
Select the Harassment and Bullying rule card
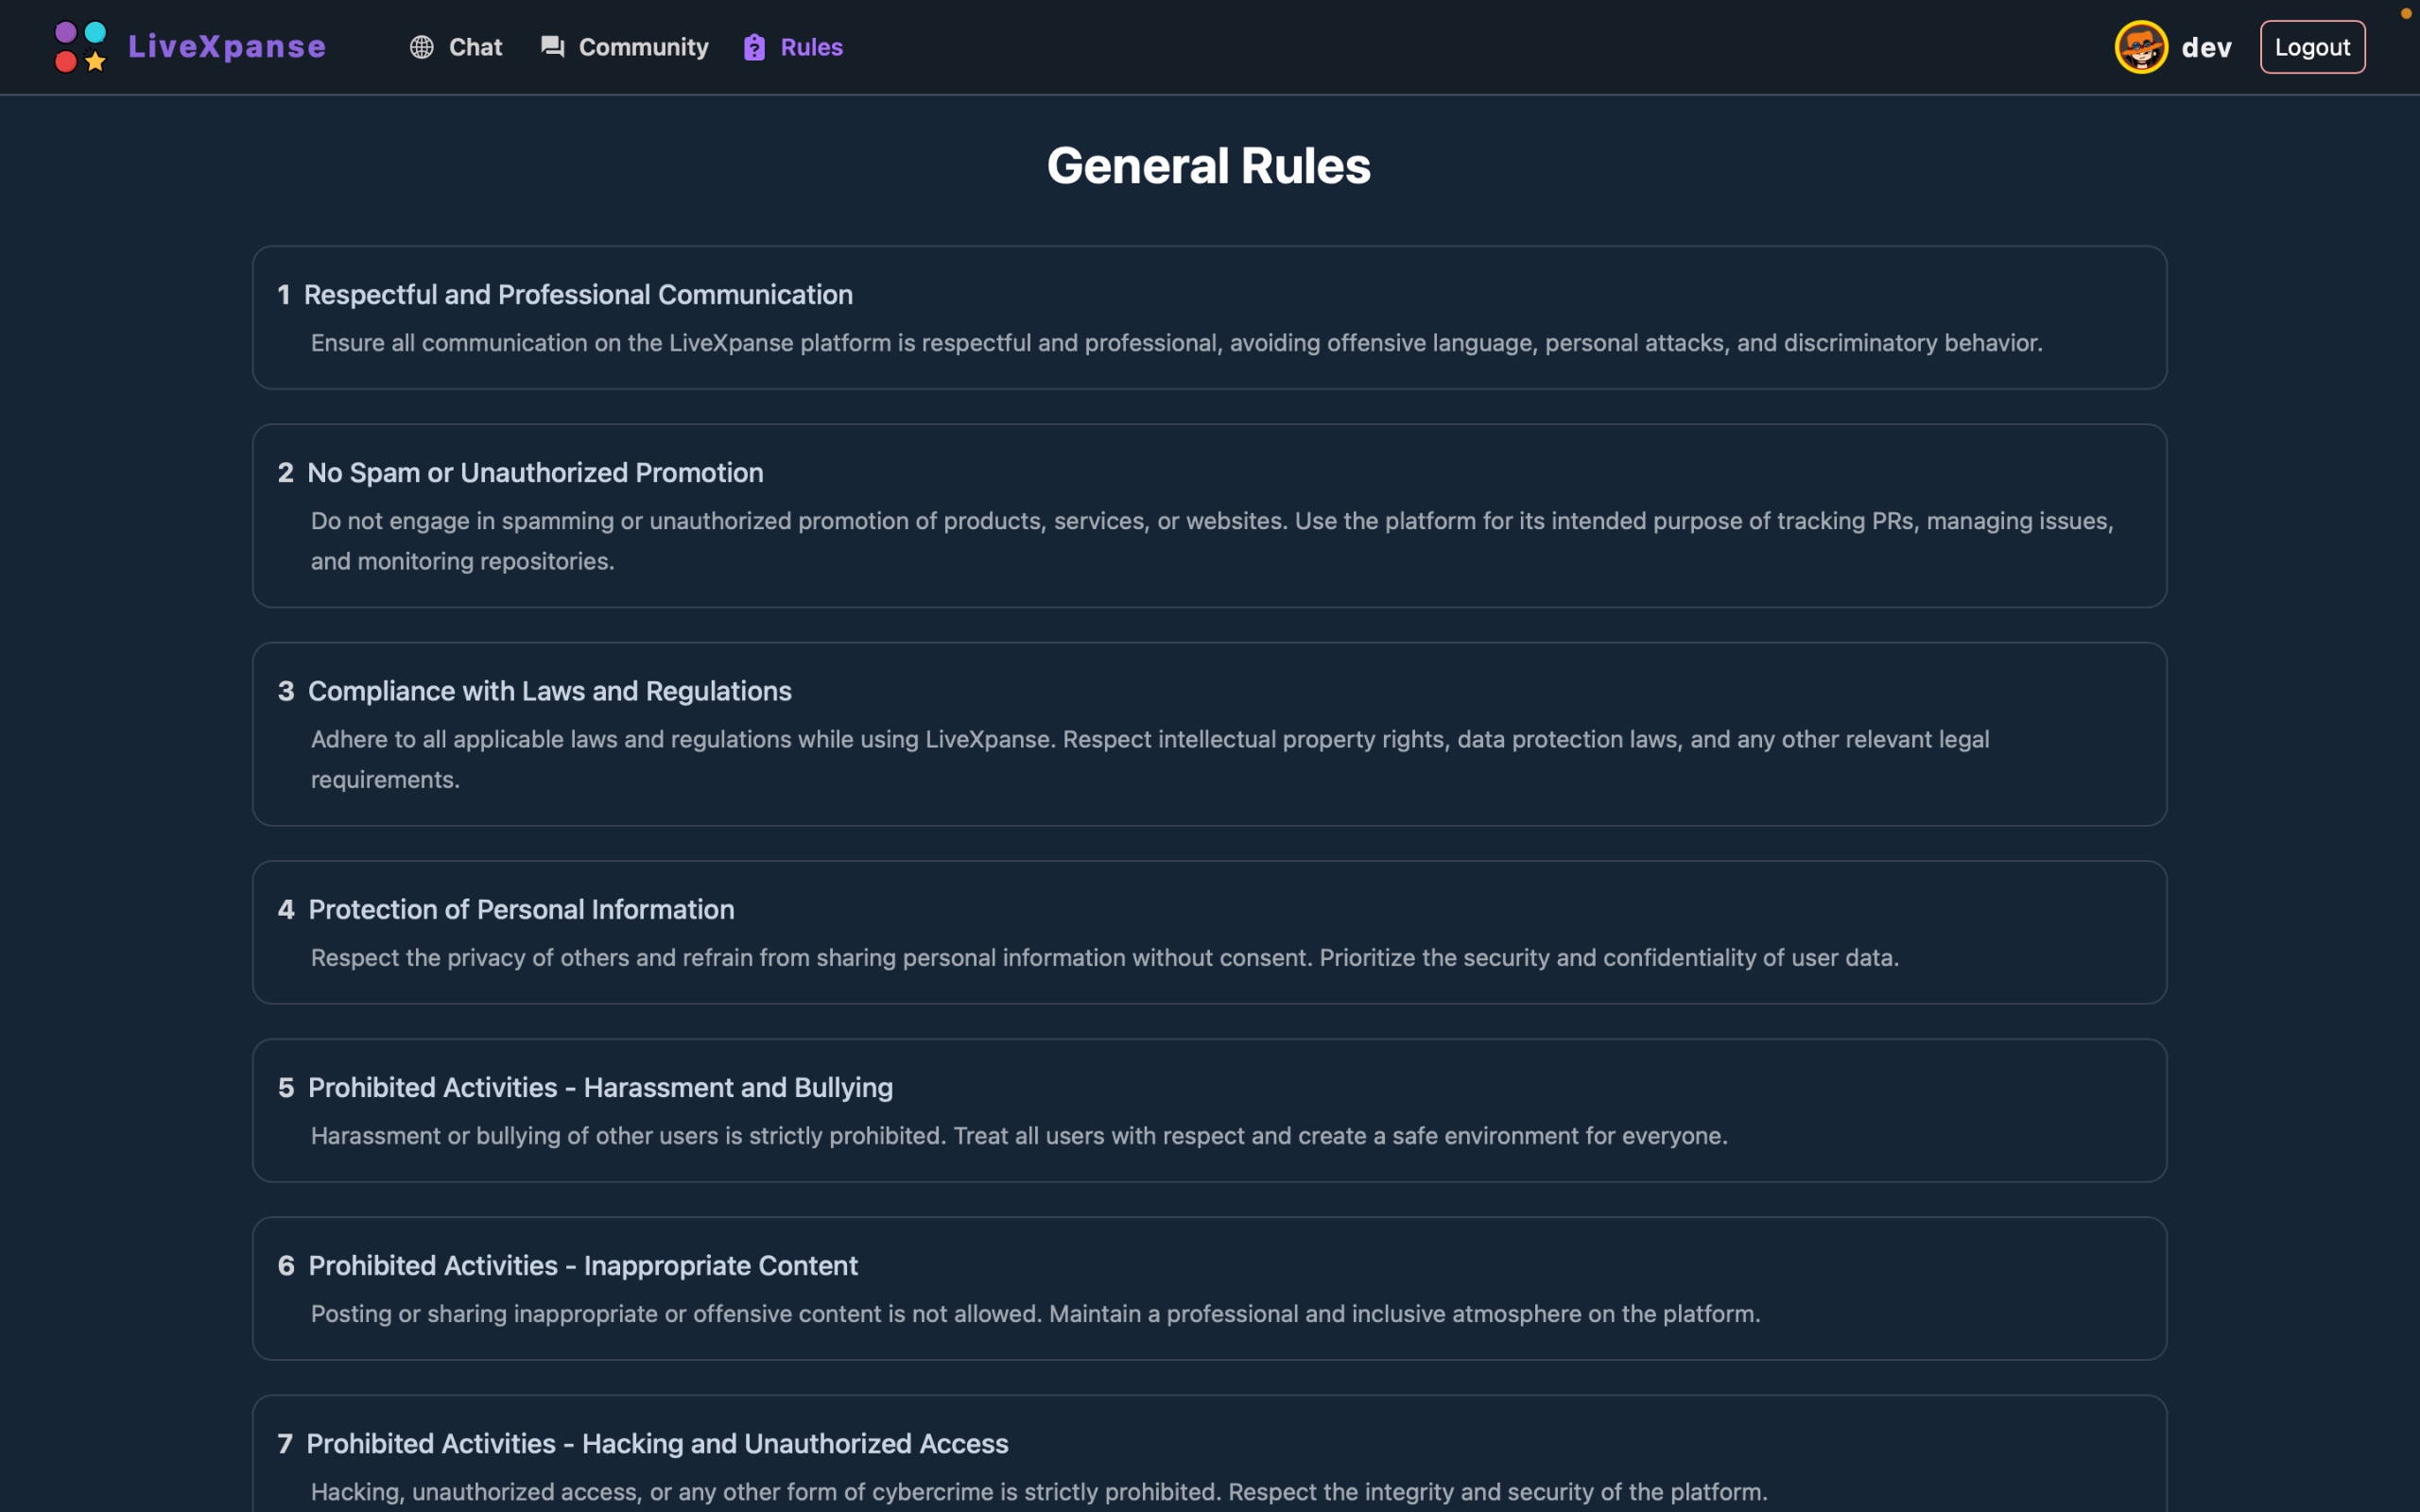click(1208, 1110)
